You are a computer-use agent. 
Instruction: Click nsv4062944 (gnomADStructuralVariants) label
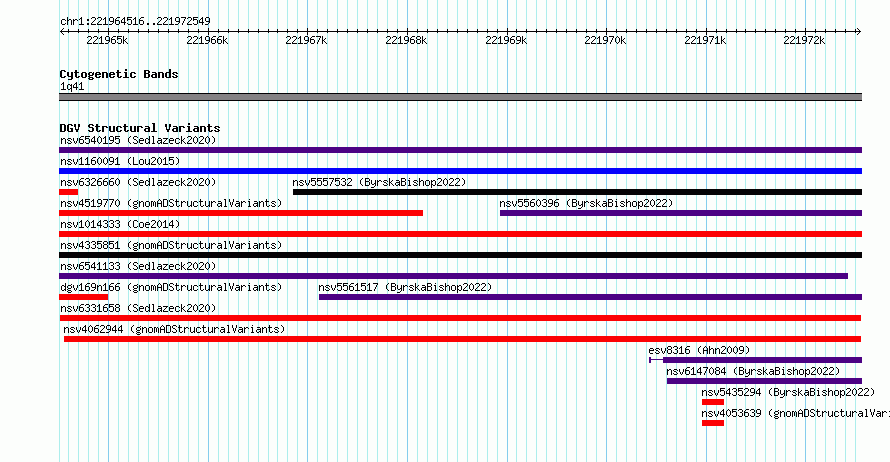point(174,329)
